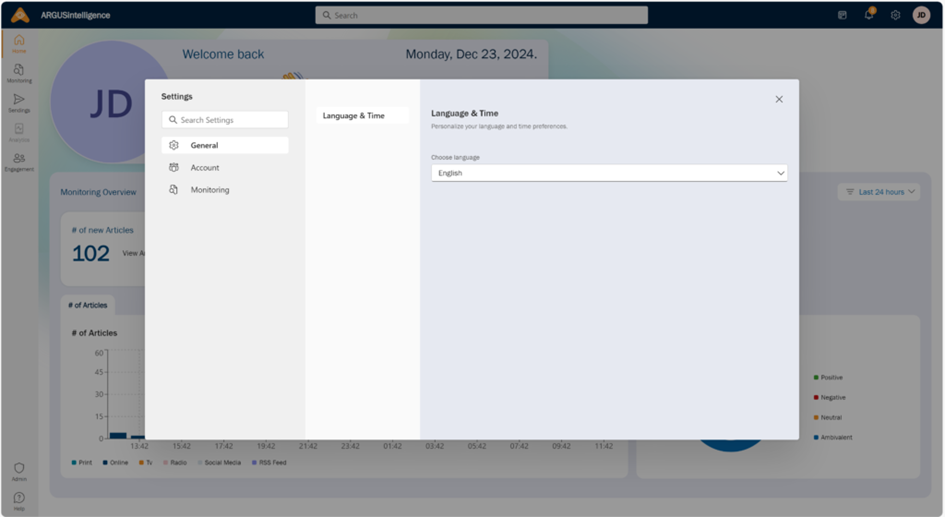Open the JD user avatar menu
This screenshot has height=517, width=945.
(921, 15)
